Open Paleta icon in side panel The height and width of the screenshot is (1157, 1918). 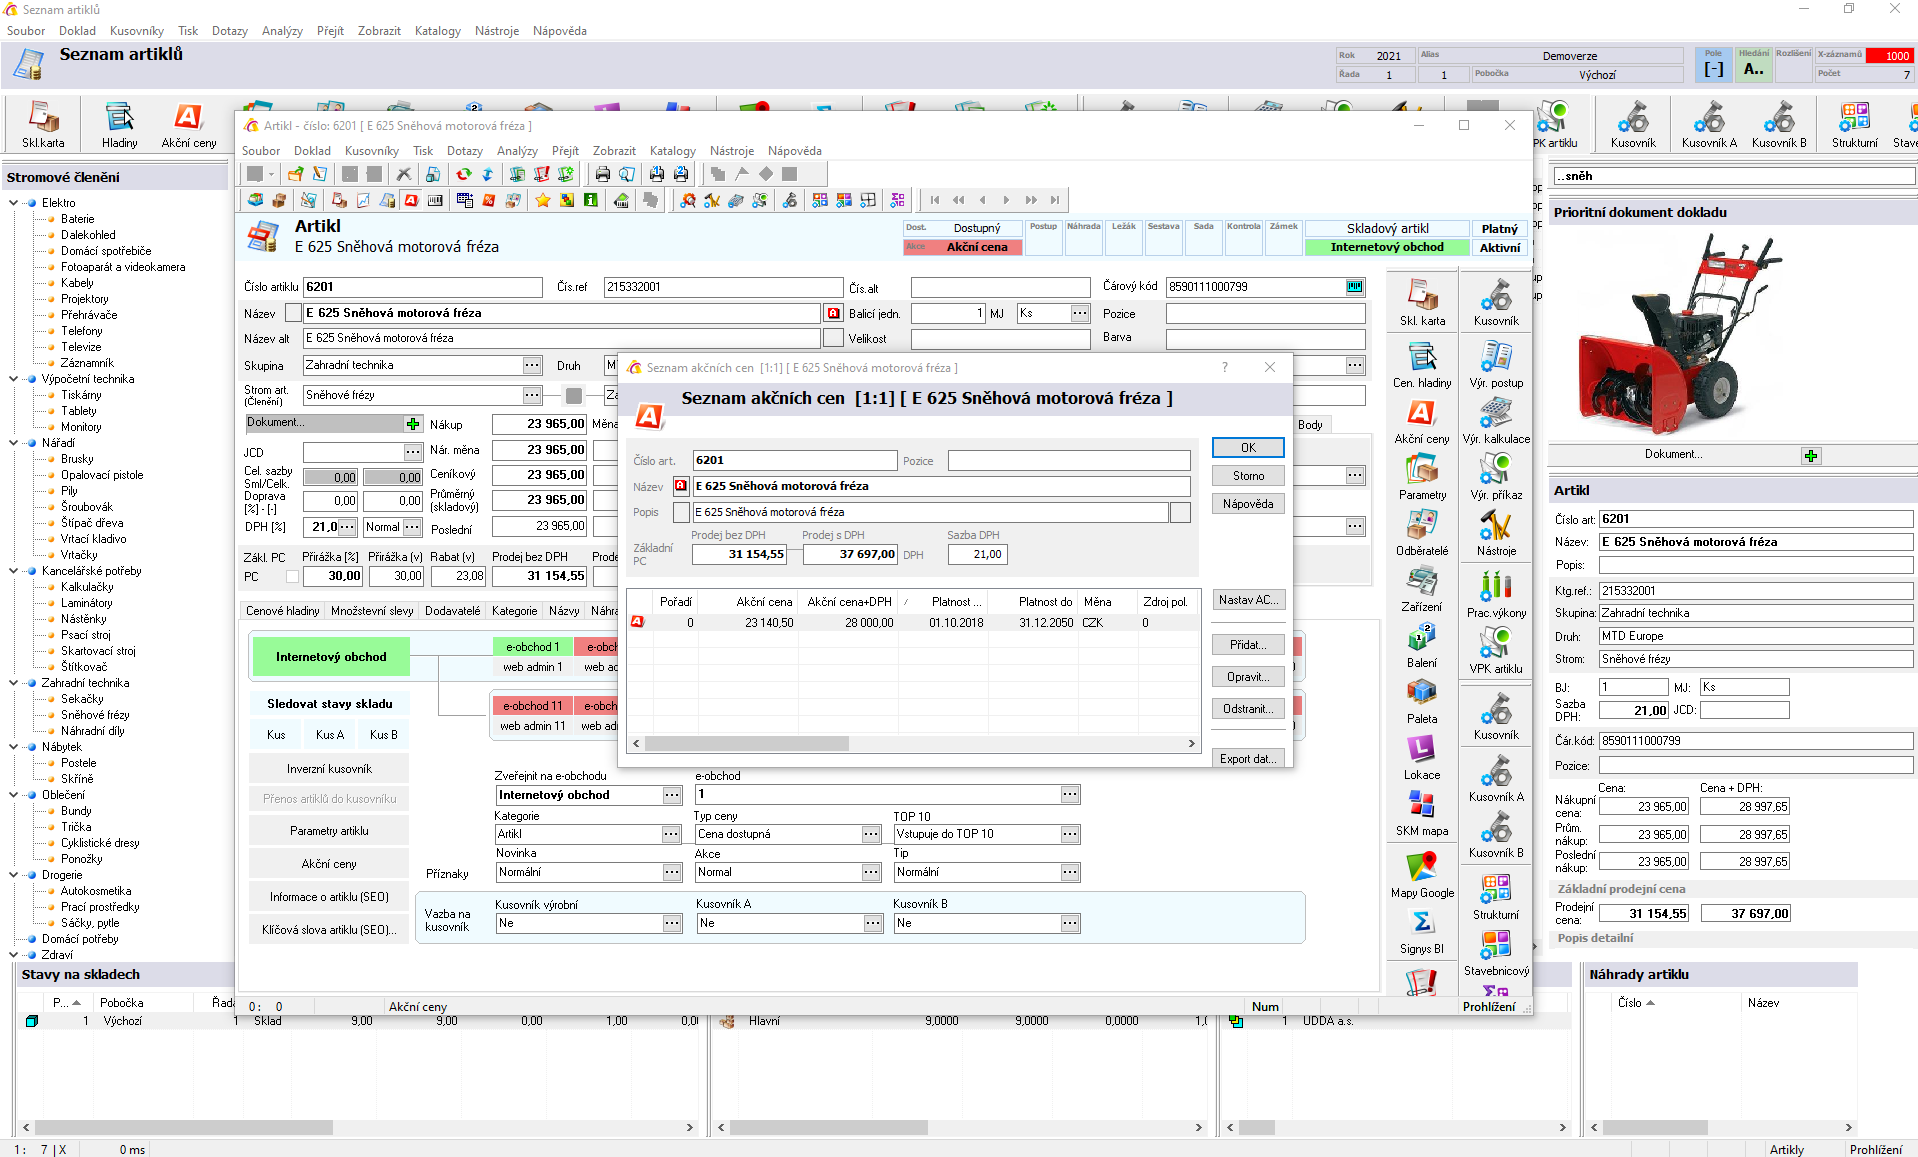[x=1422, y=700]
